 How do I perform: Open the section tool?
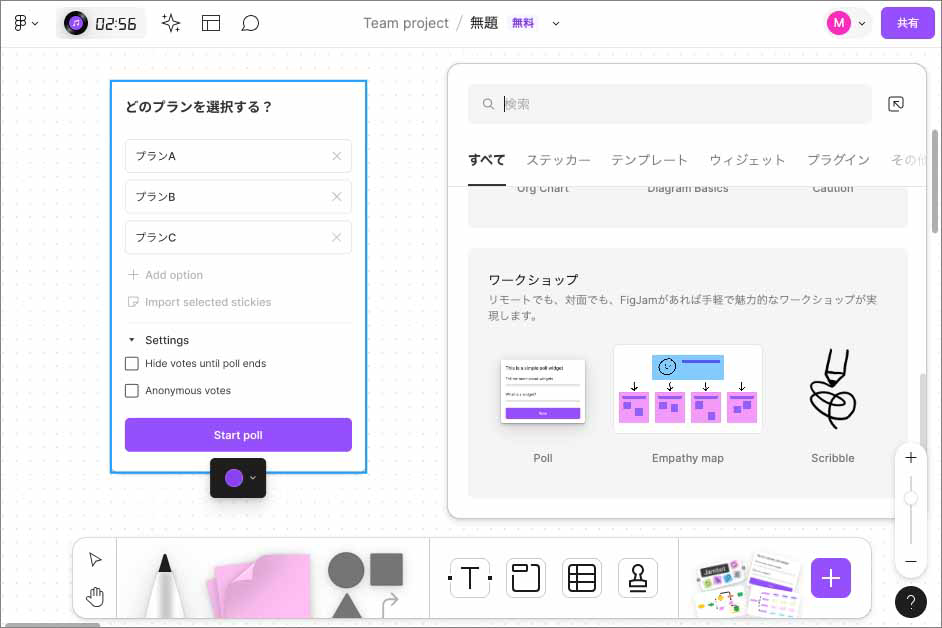point(526,578)
